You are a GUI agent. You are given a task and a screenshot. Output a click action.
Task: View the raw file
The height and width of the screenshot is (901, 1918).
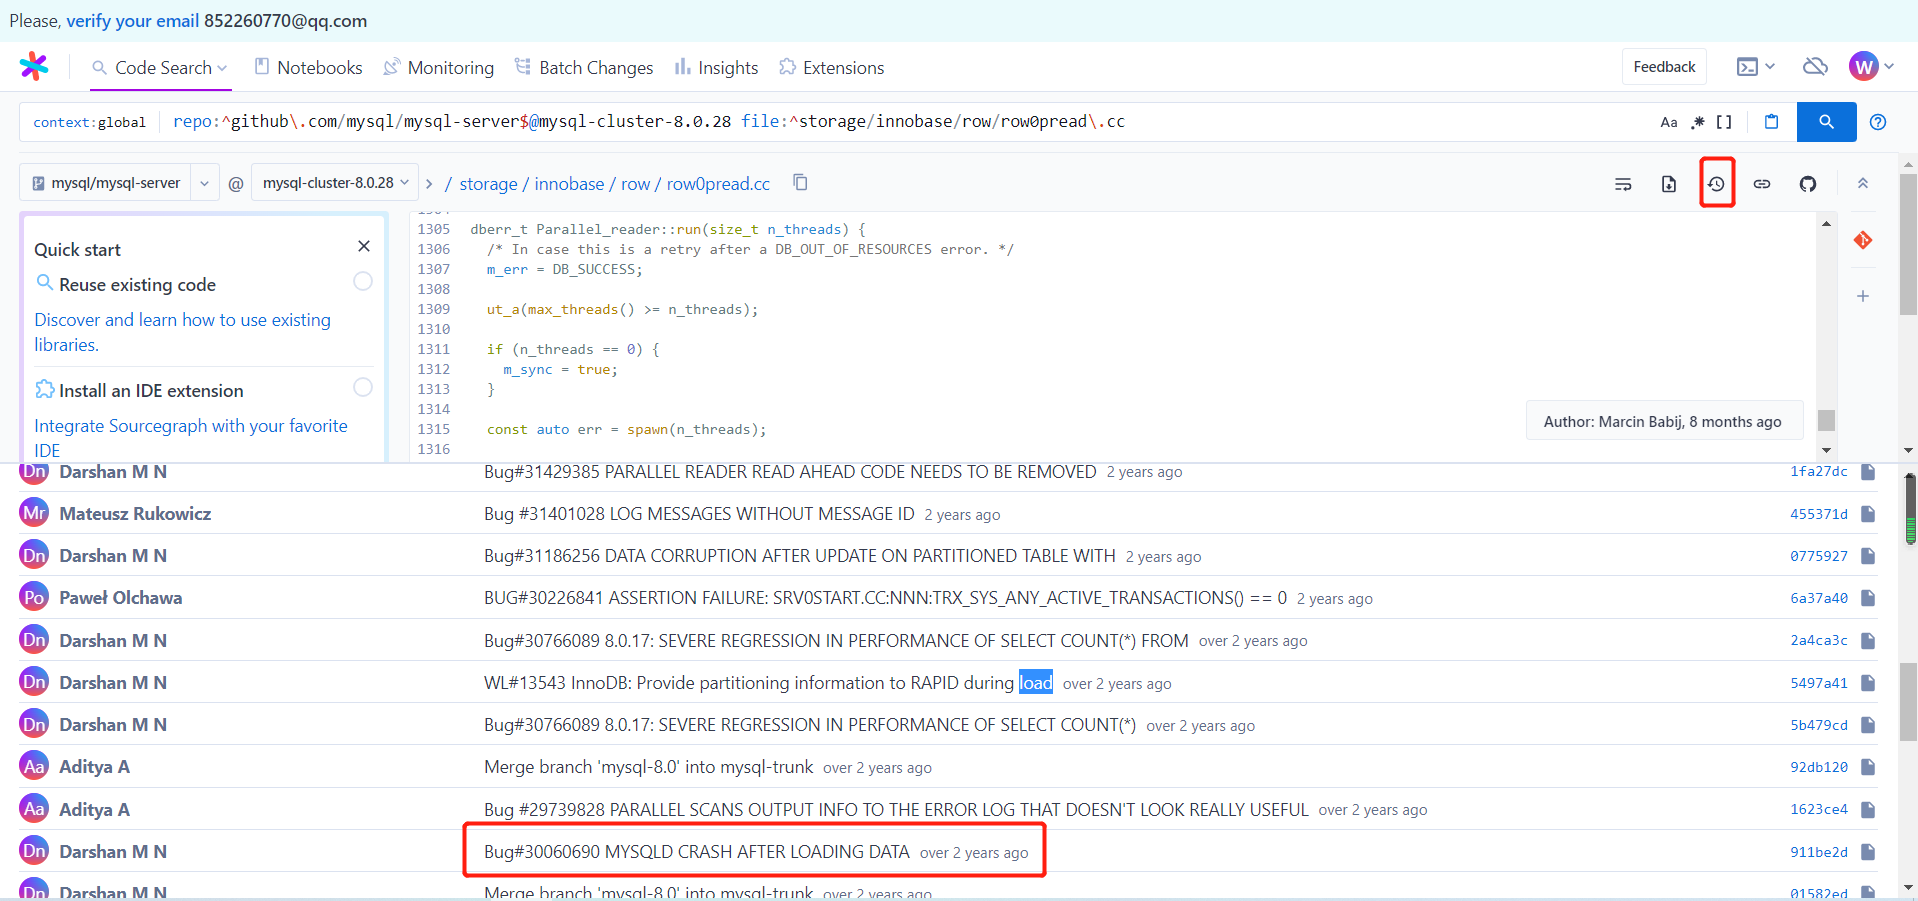1669,184
